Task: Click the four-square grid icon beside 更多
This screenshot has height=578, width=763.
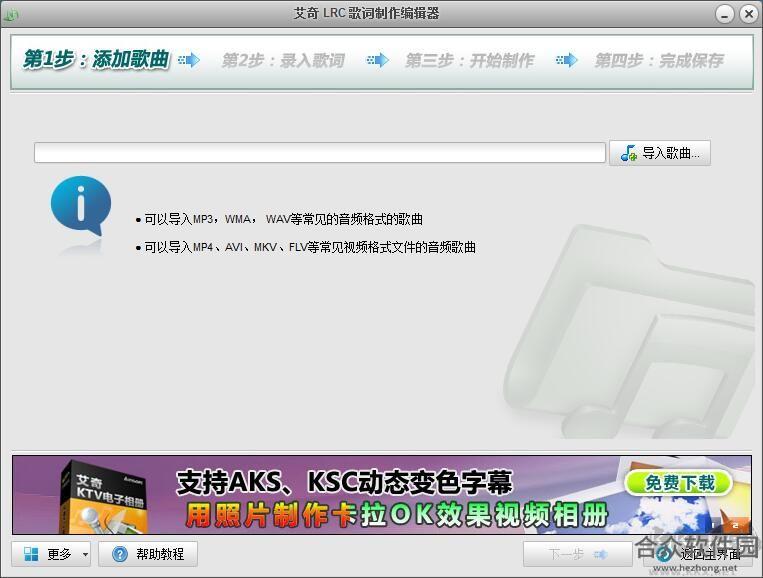Action: (x=31, y=554)
